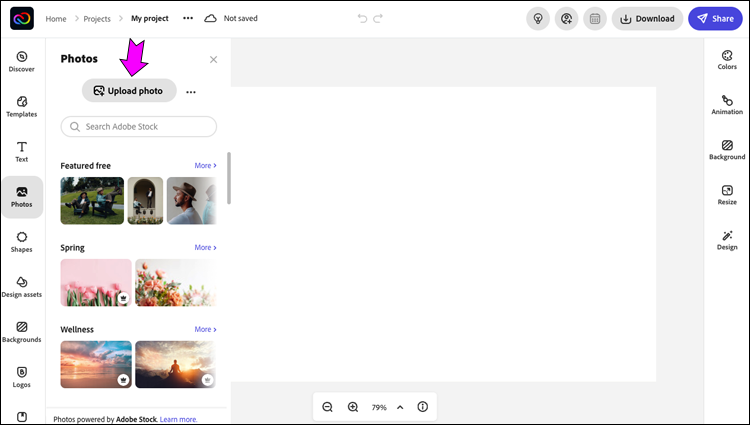Open the Discover panel
This screenshot has height=425, width=750.
(x=22, y=62)
